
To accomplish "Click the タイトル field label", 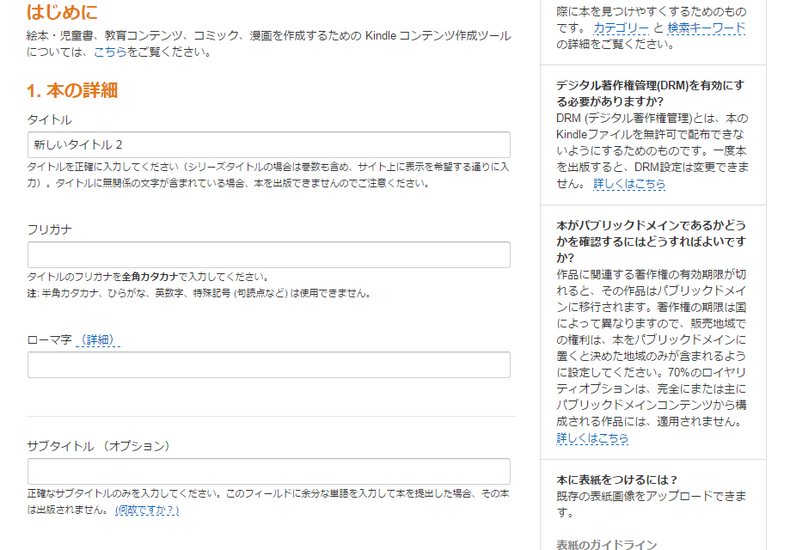I will pyautogui.click(x=49, y=120).
